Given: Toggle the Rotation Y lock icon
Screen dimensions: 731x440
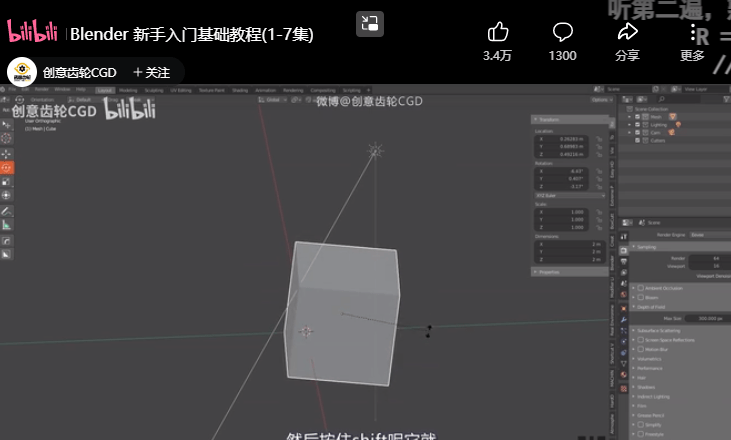Looking at the screenshot, I should tap(599, 179).
